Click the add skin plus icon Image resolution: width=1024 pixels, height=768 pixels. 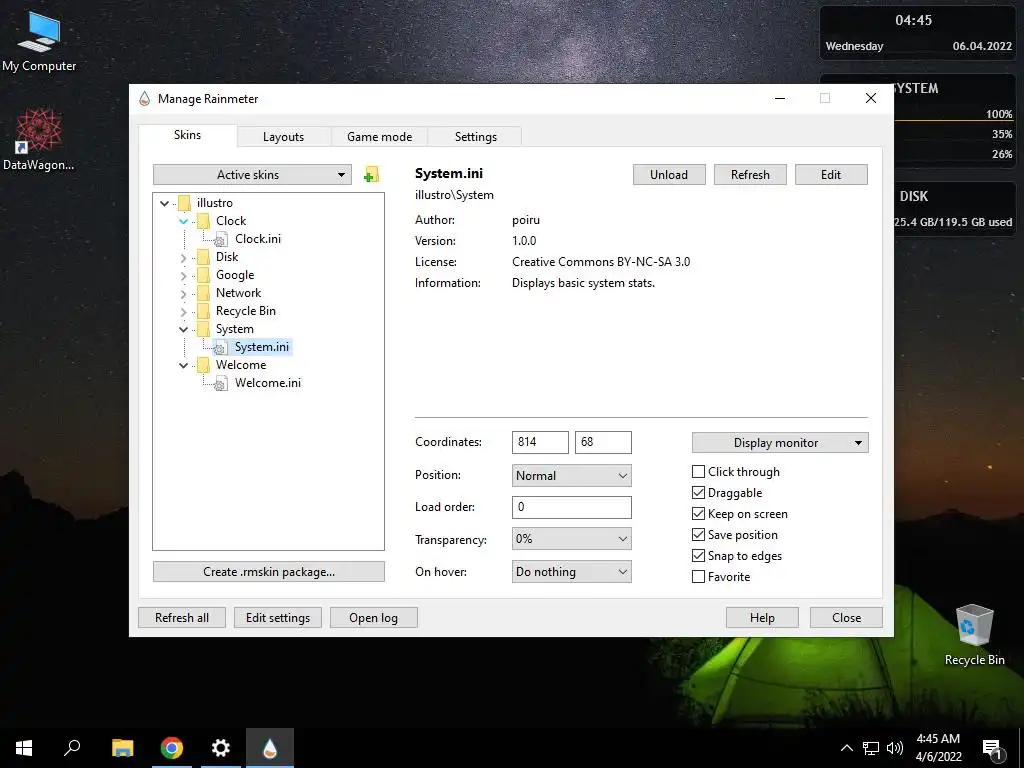(x=371, y=174)
